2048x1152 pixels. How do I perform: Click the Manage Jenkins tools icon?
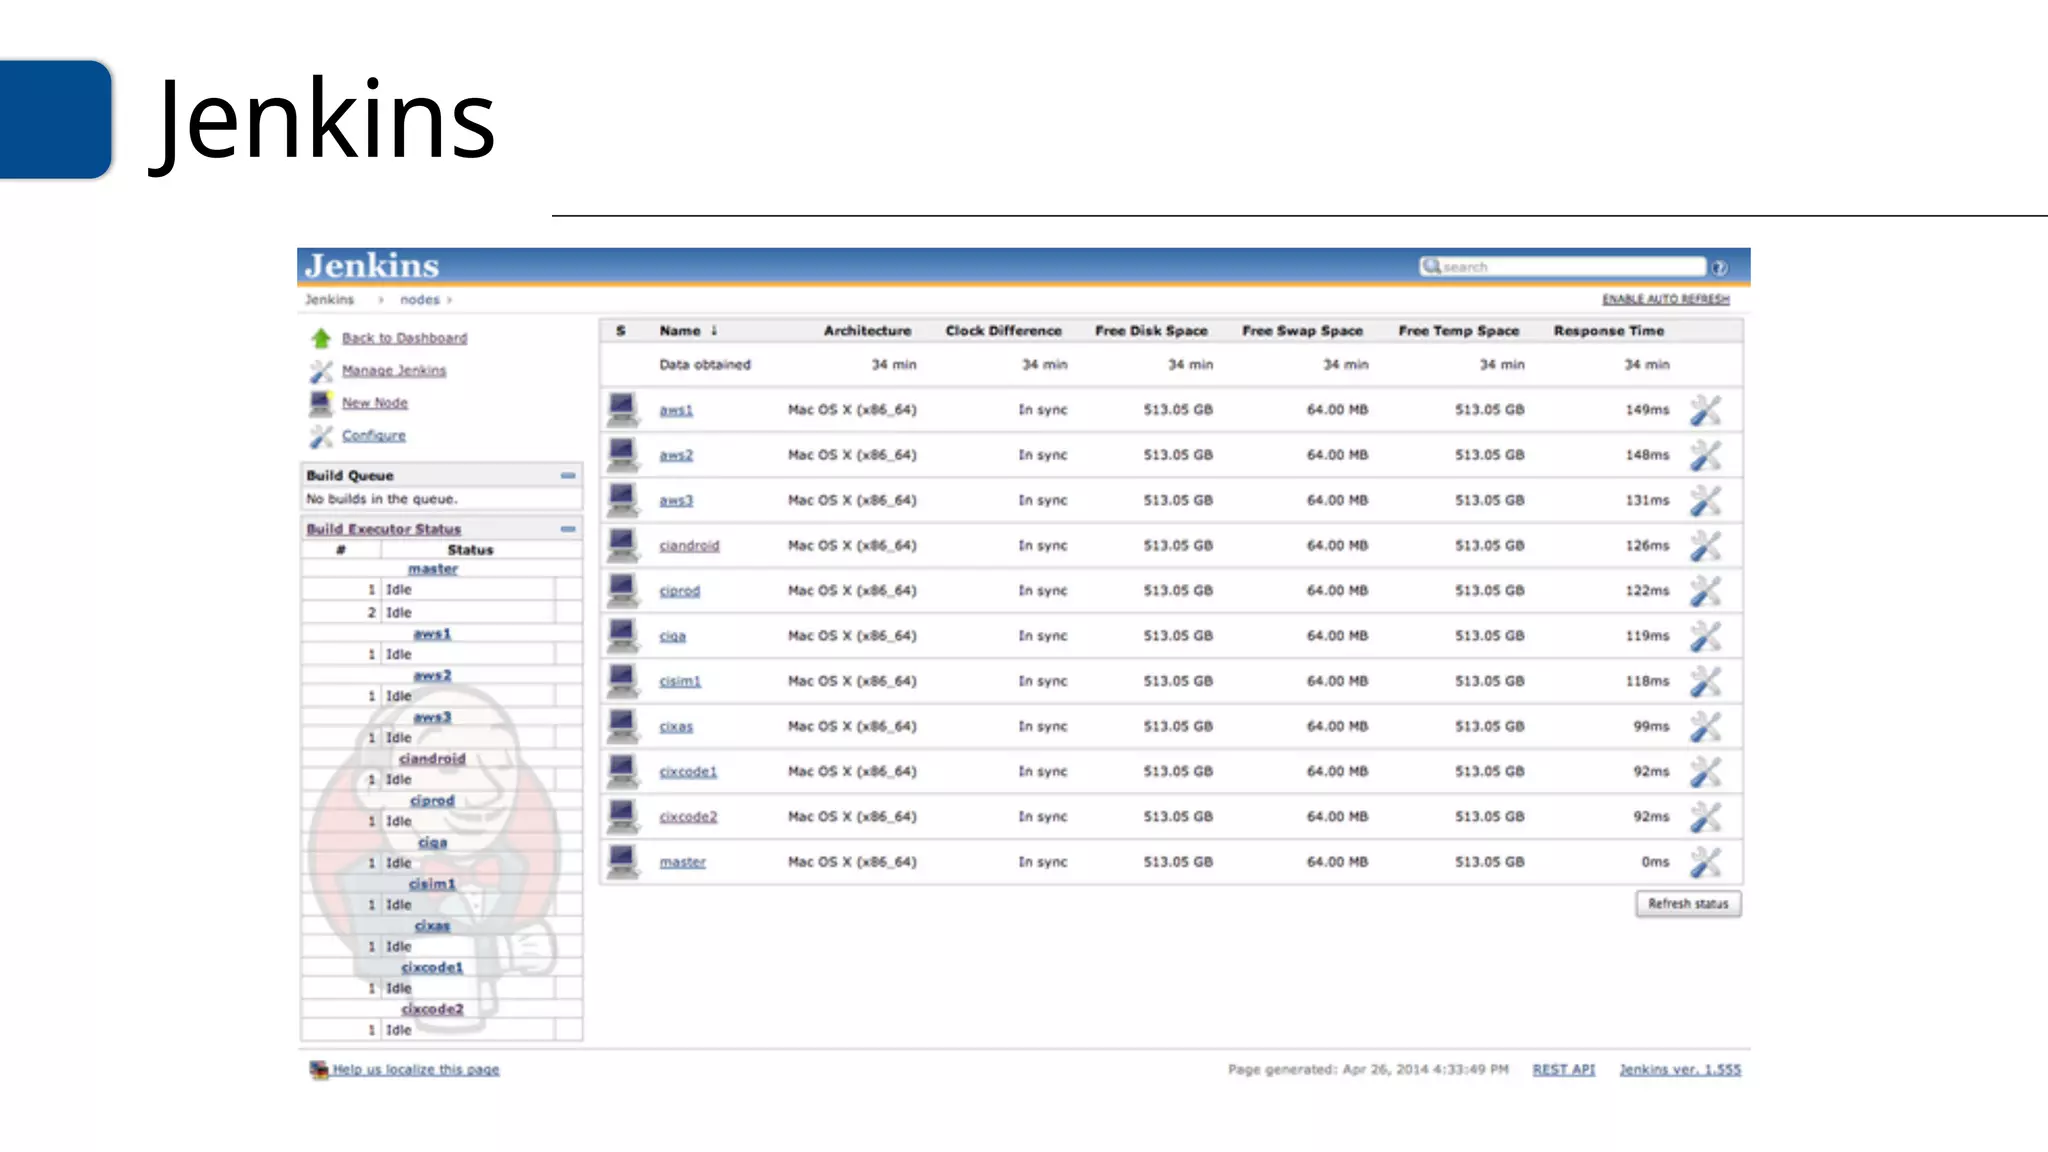(x=321, y=371)
